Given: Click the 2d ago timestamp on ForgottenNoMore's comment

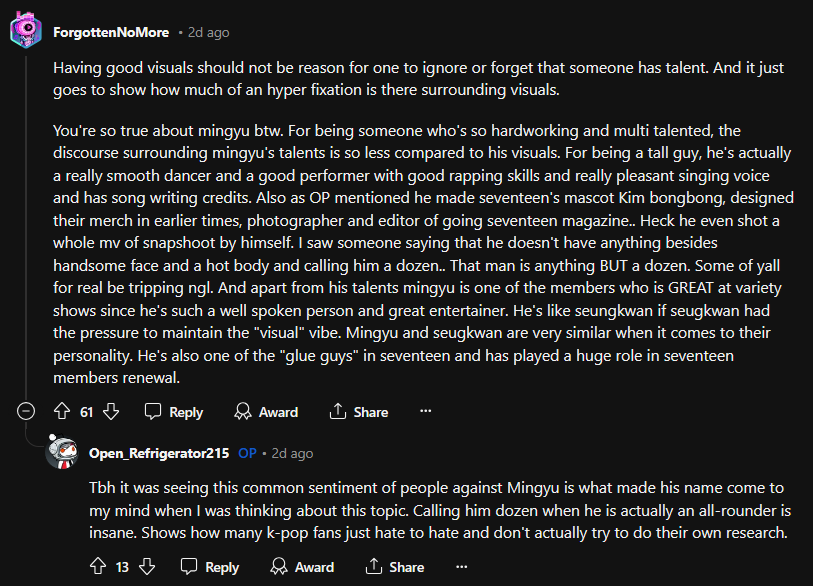Looking at the screenshot, I should point(209,32).
